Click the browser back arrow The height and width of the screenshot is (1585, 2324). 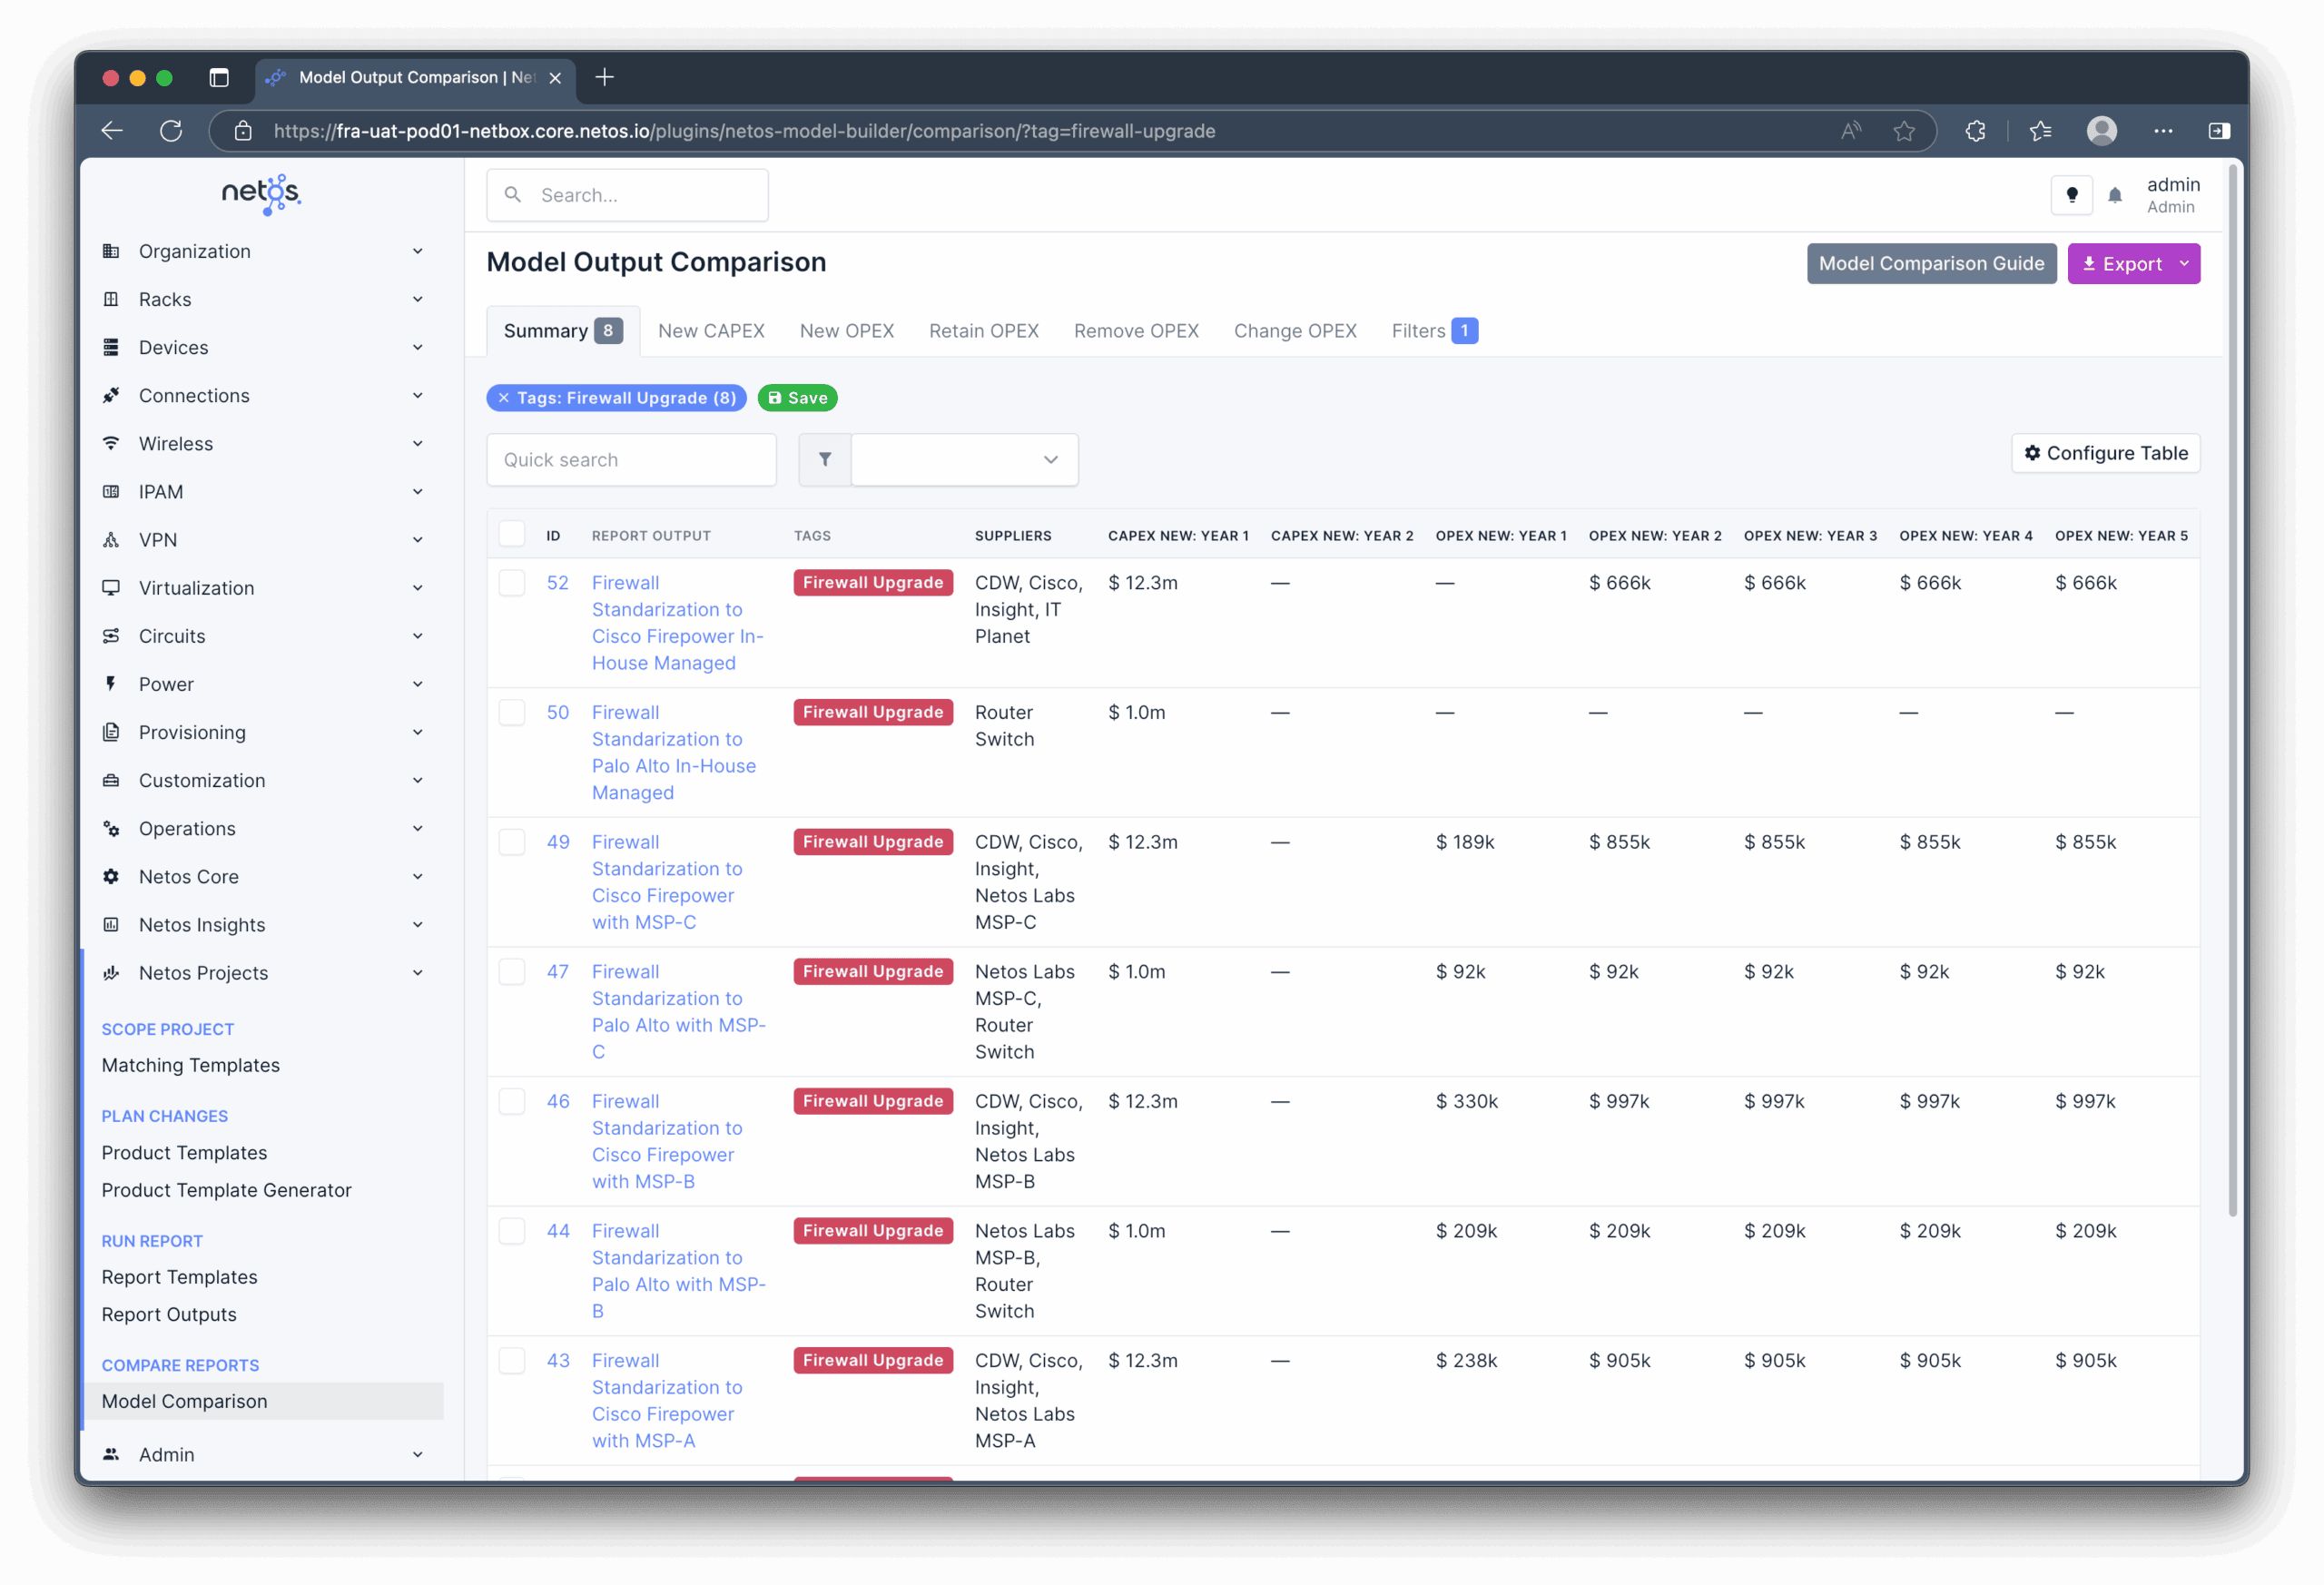pyautogui.click(x=112, y=131)
